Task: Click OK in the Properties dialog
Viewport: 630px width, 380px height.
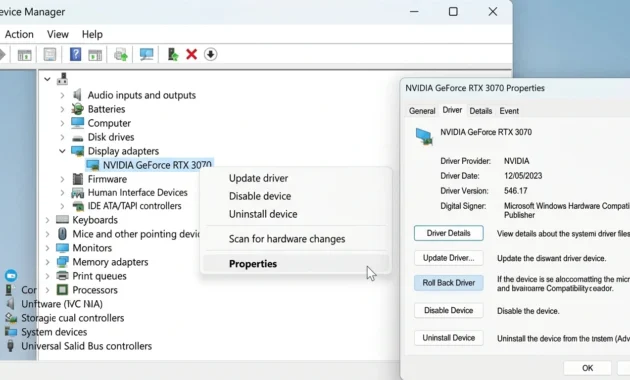Action: point(587,368)
